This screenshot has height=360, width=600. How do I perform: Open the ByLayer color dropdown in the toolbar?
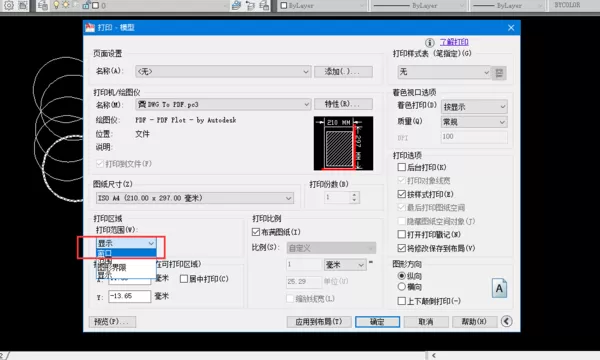pyautogui.click(x=322, y=5)
